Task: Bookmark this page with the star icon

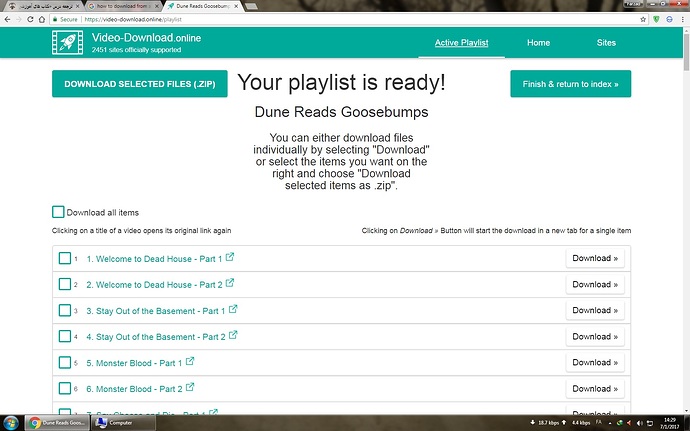Action: coord(643,19)
